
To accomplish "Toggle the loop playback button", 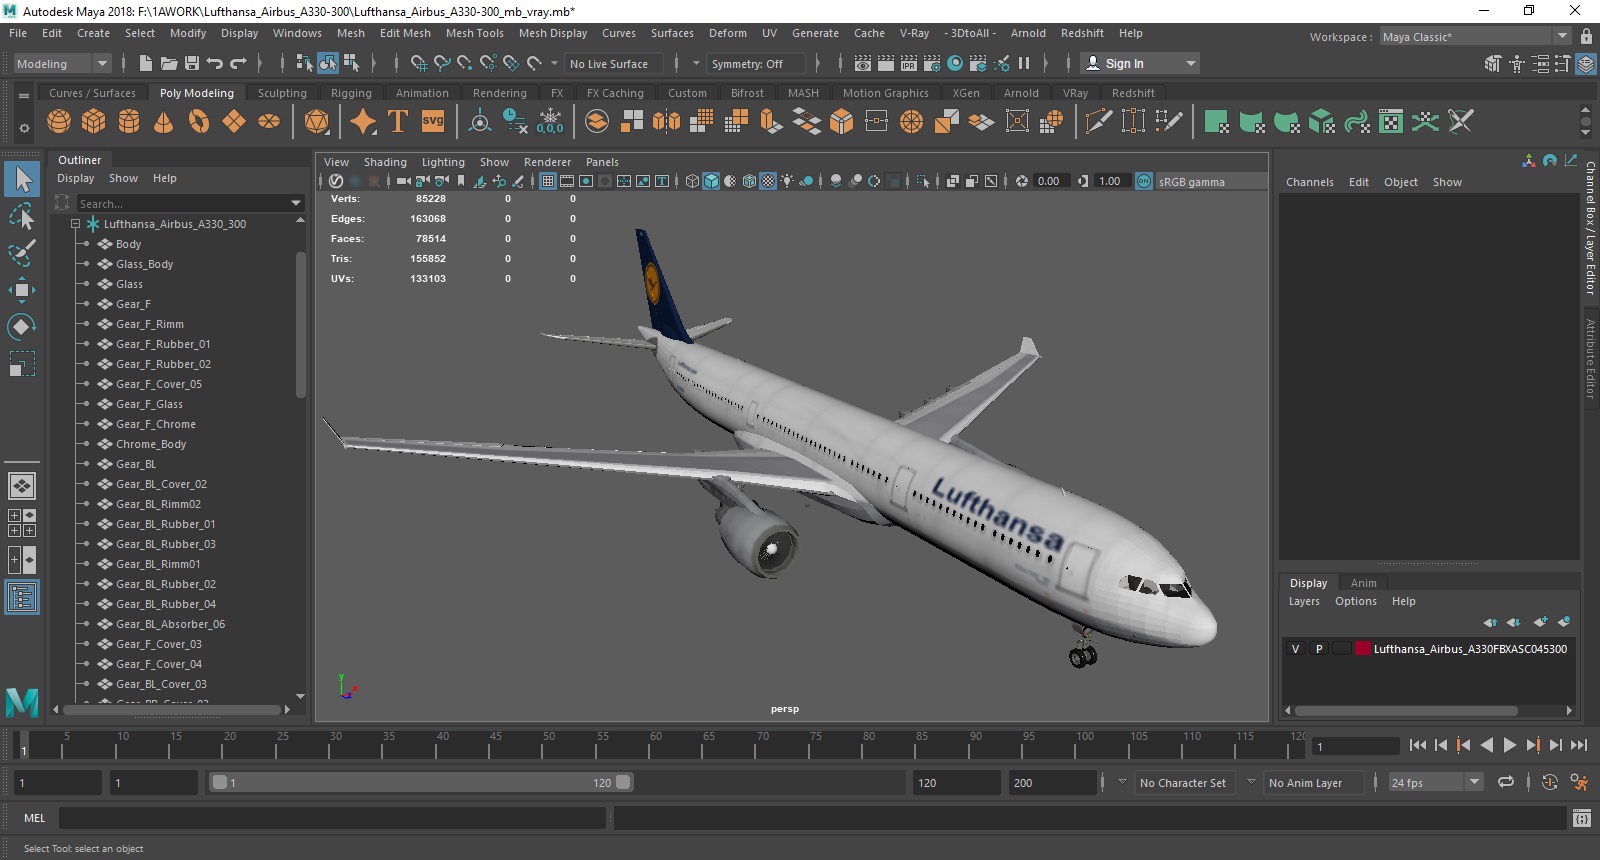I will 1506,782.
